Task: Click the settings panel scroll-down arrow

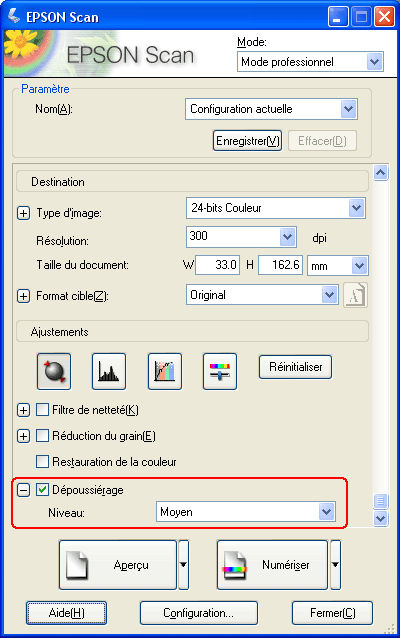Action: [x=380, y=519]
